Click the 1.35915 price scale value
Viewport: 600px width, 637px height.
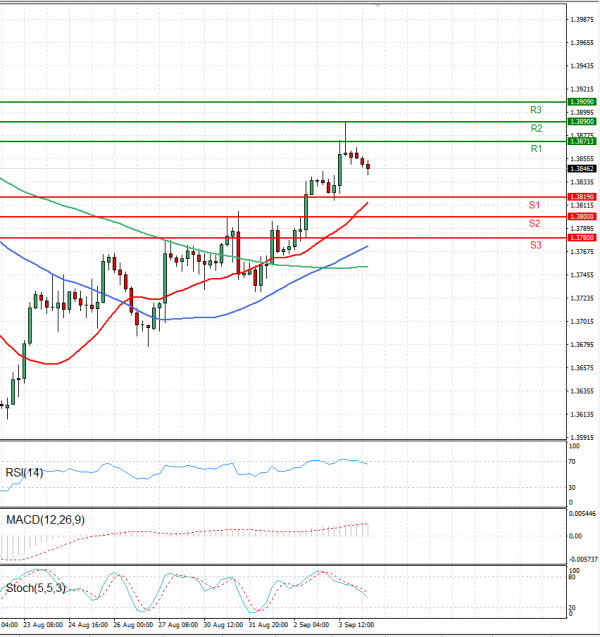582,438
